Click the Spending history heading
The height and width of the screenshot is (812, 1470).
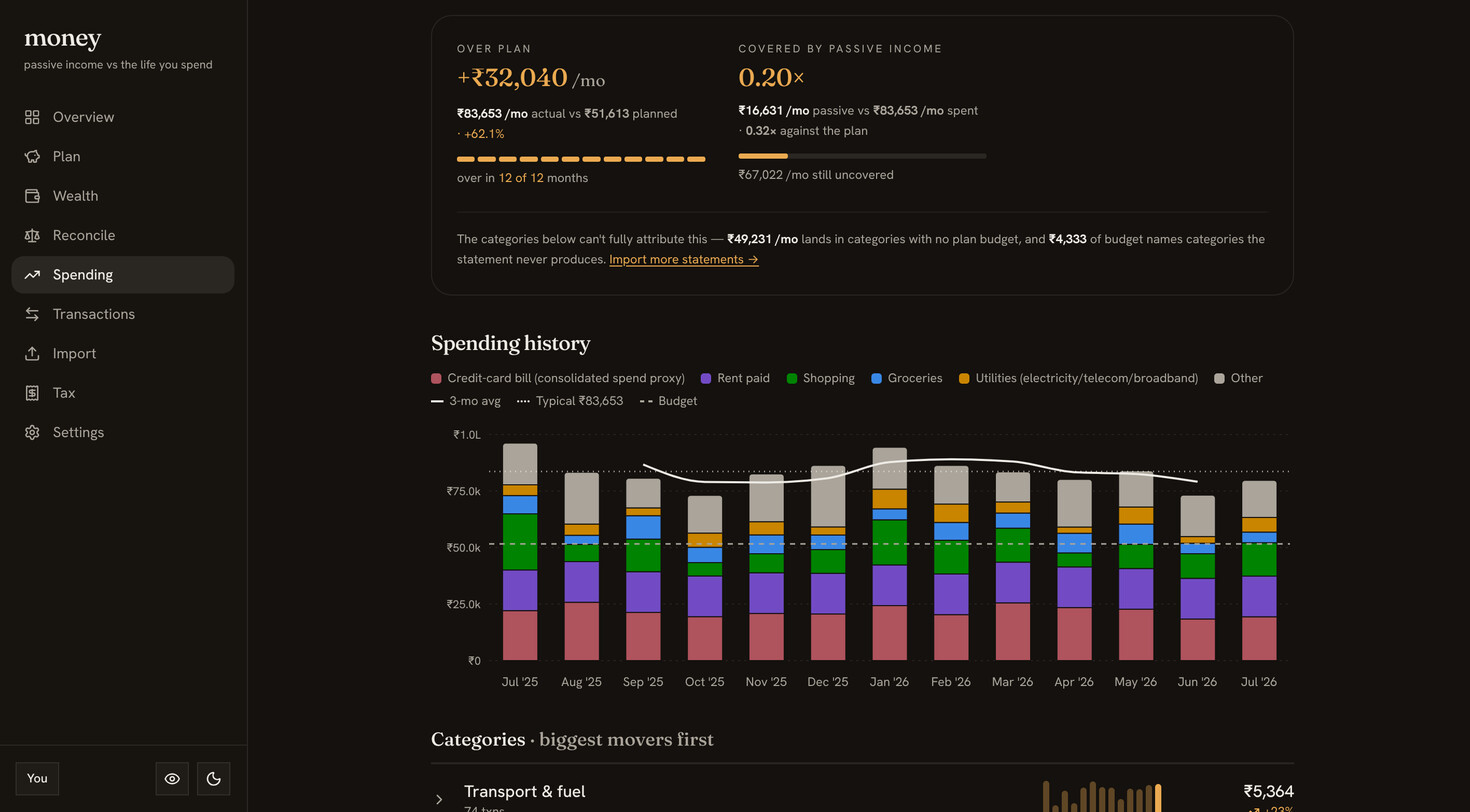click(511, 343)
